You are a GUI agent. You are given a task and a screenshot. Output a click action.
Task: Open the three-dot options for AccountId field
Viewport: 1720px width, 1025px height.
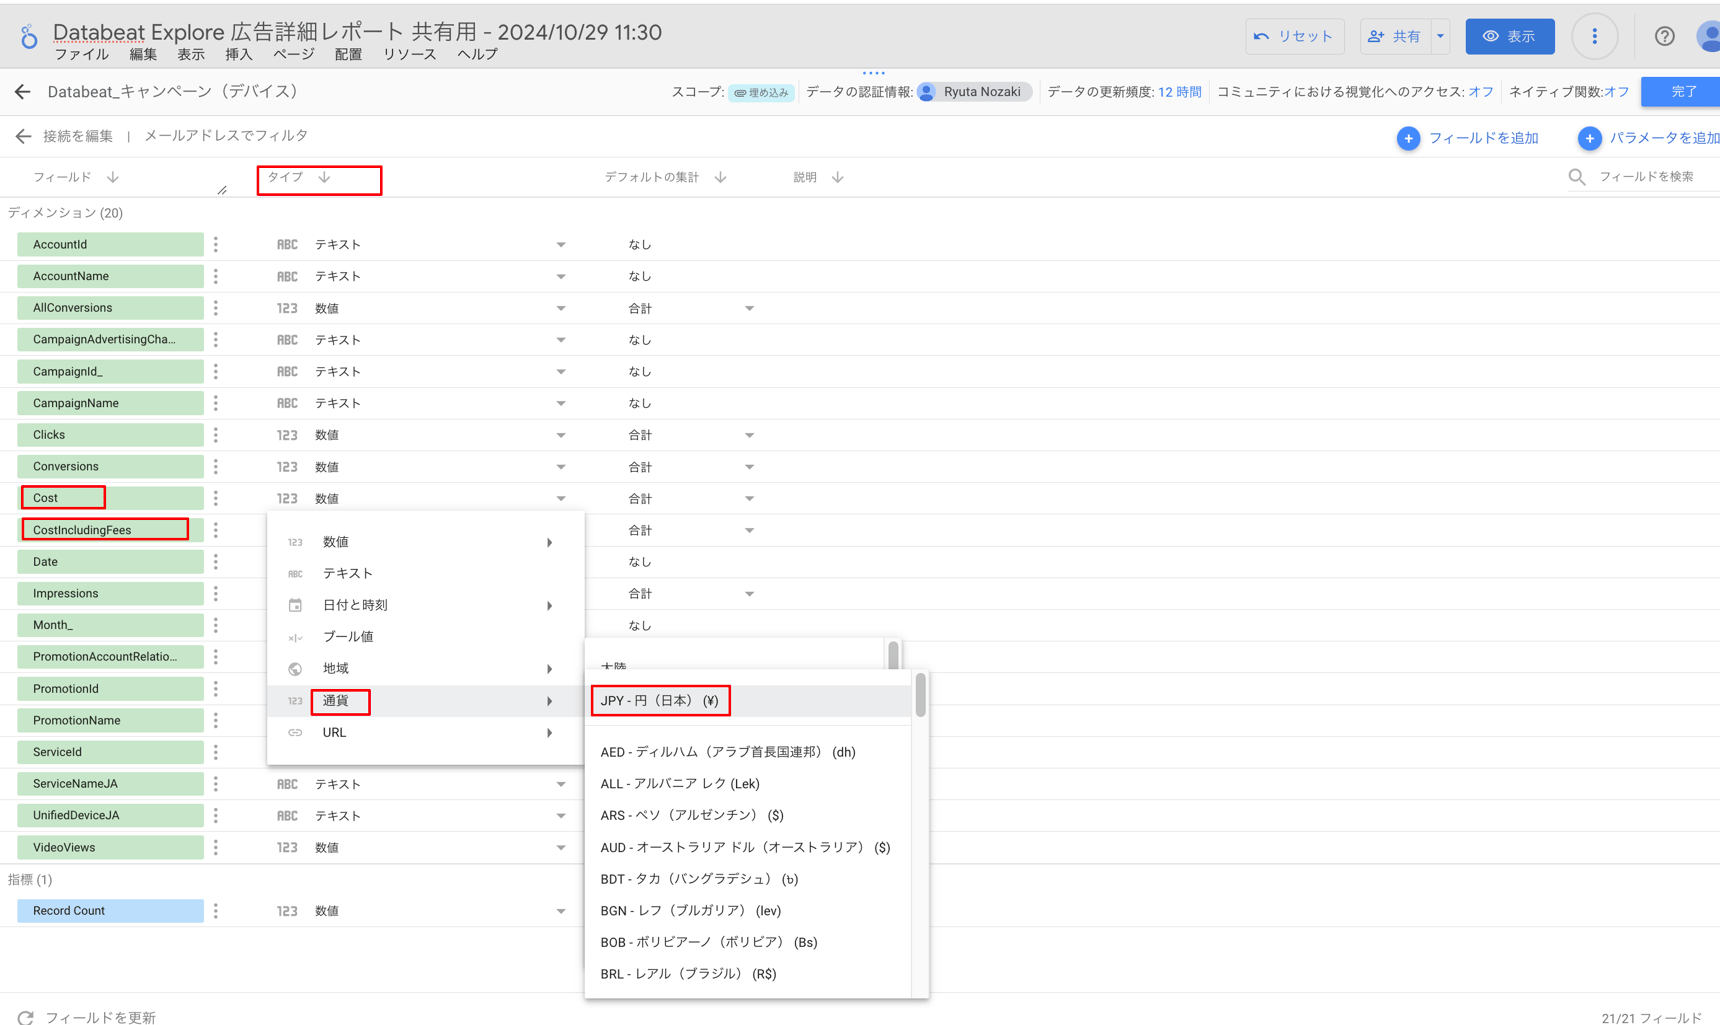coord(215,244)
